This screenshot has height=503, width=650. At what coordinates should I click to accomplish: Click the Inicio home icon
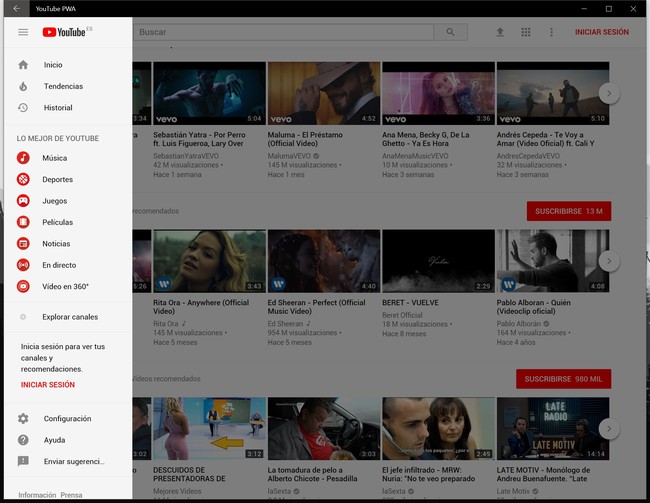(x=23, y=65)
